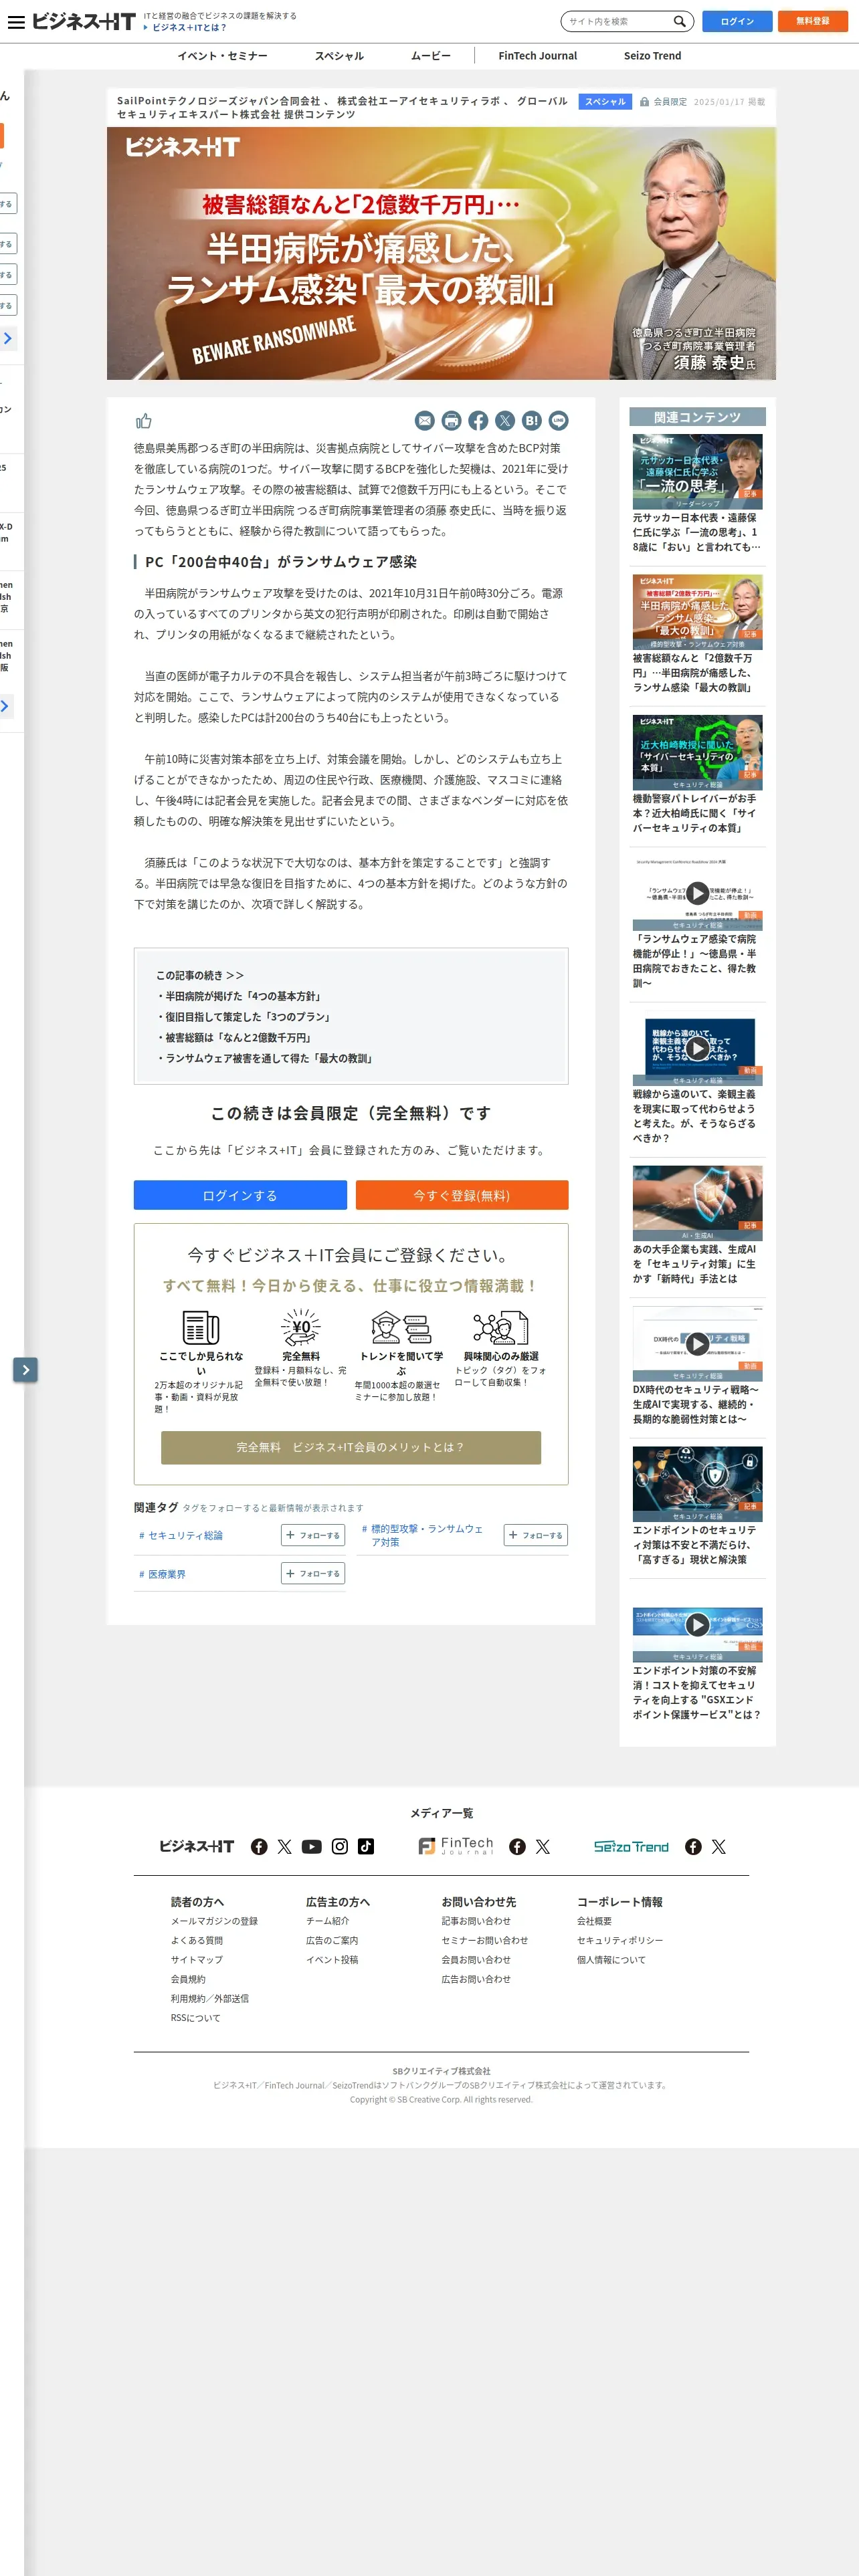The width and height of the screenshot is (859, 2576).
Task: Open FinTech Journal Facebook icon
Action: click(517, 1846)
